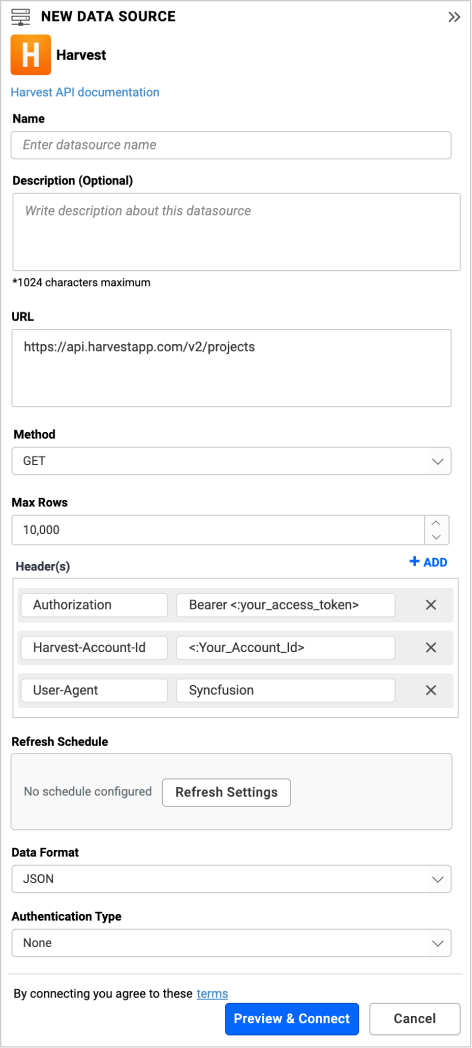Focus the Description text area
Image resolution: width=472 pixels, height=1048 pixels.
[236, 232]
